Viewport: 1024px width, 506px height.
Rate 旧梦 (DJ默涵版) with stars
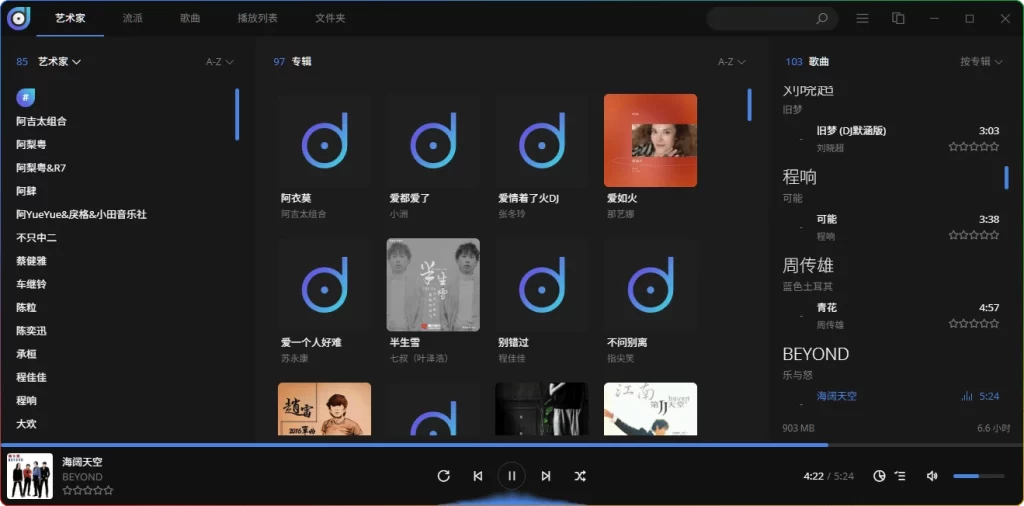(974, 147)
